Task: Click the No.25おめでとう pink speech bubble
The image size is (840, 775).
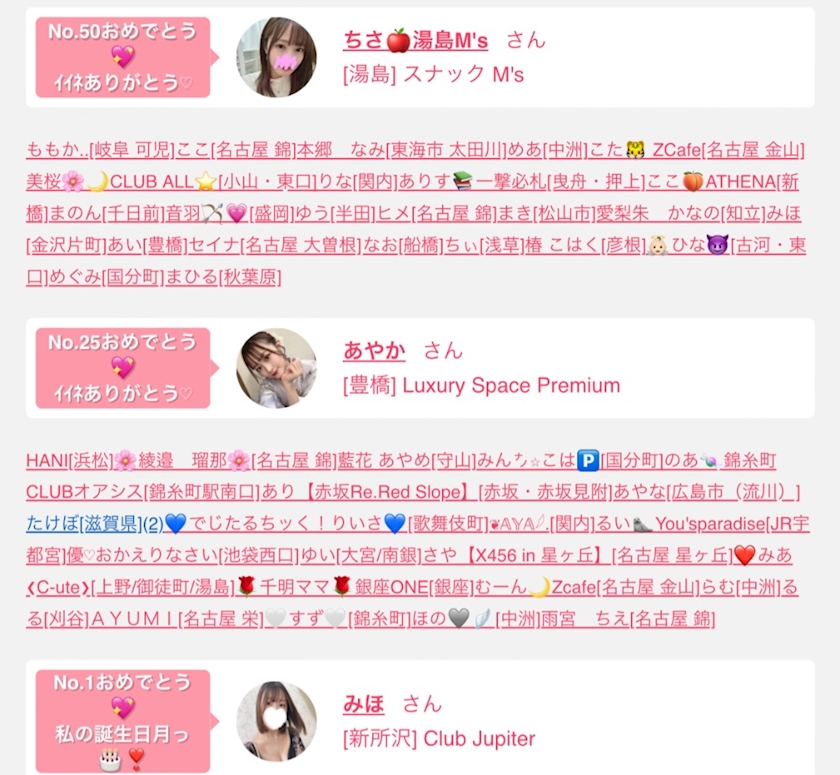Action: click(x=123, y=368)
